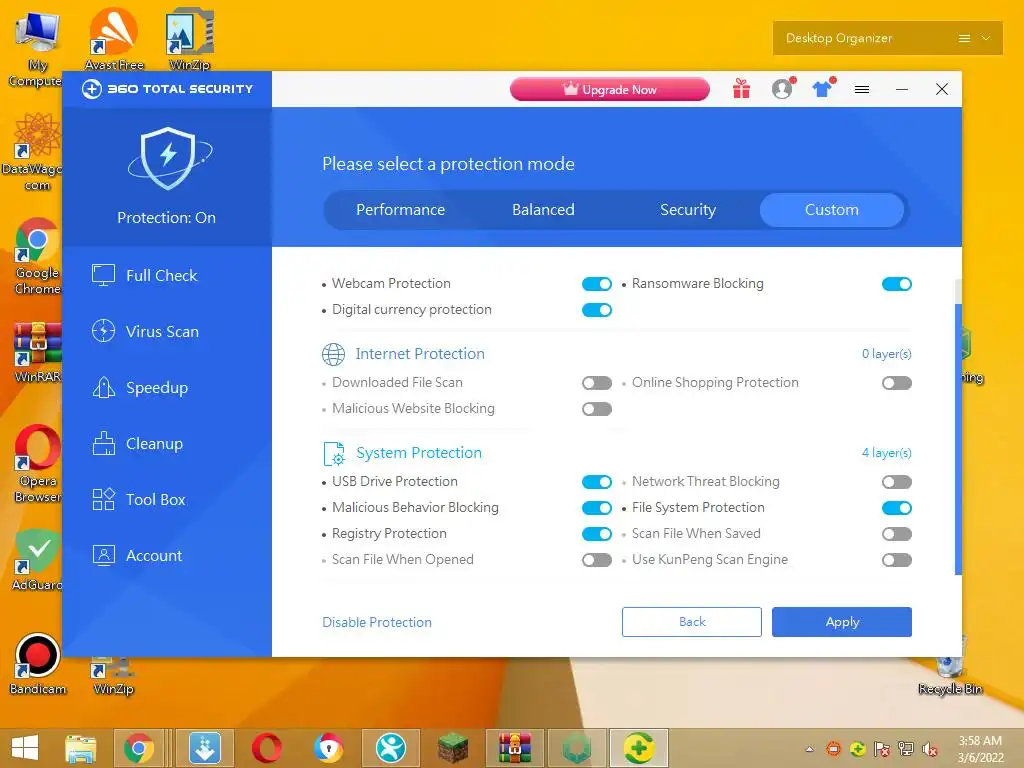
Task: Open Speedup in sidebar
Action: (167, 388)
